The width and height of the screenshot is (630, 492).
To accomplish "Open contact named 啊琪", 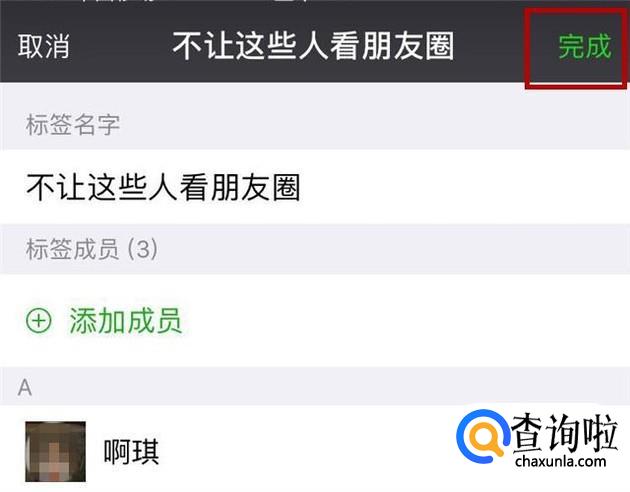I will [131, 451].
